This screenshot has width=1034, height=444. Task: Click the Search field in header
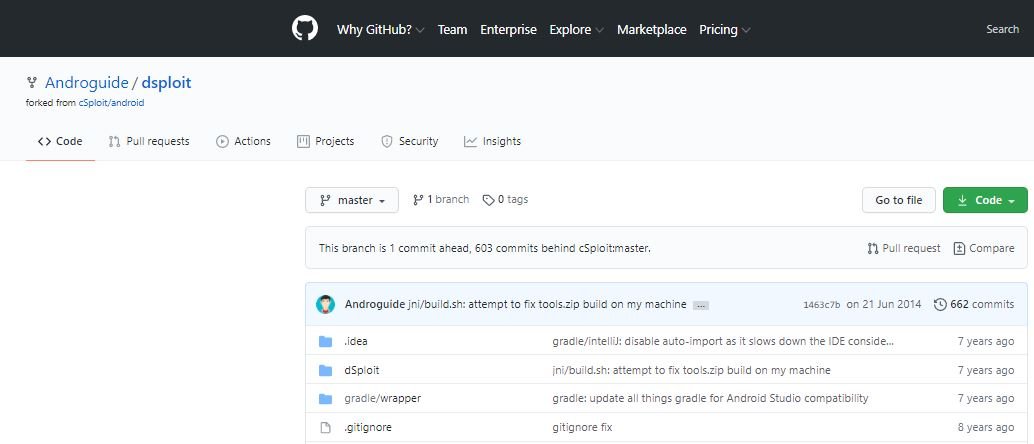[x=1002, y=29]
